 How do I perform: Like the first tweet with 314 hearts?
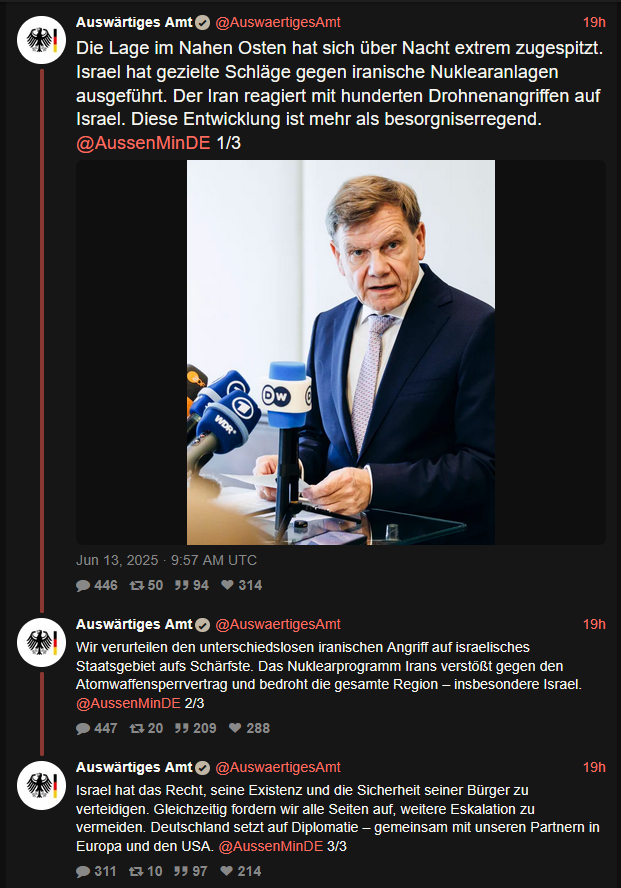[227, 585]
